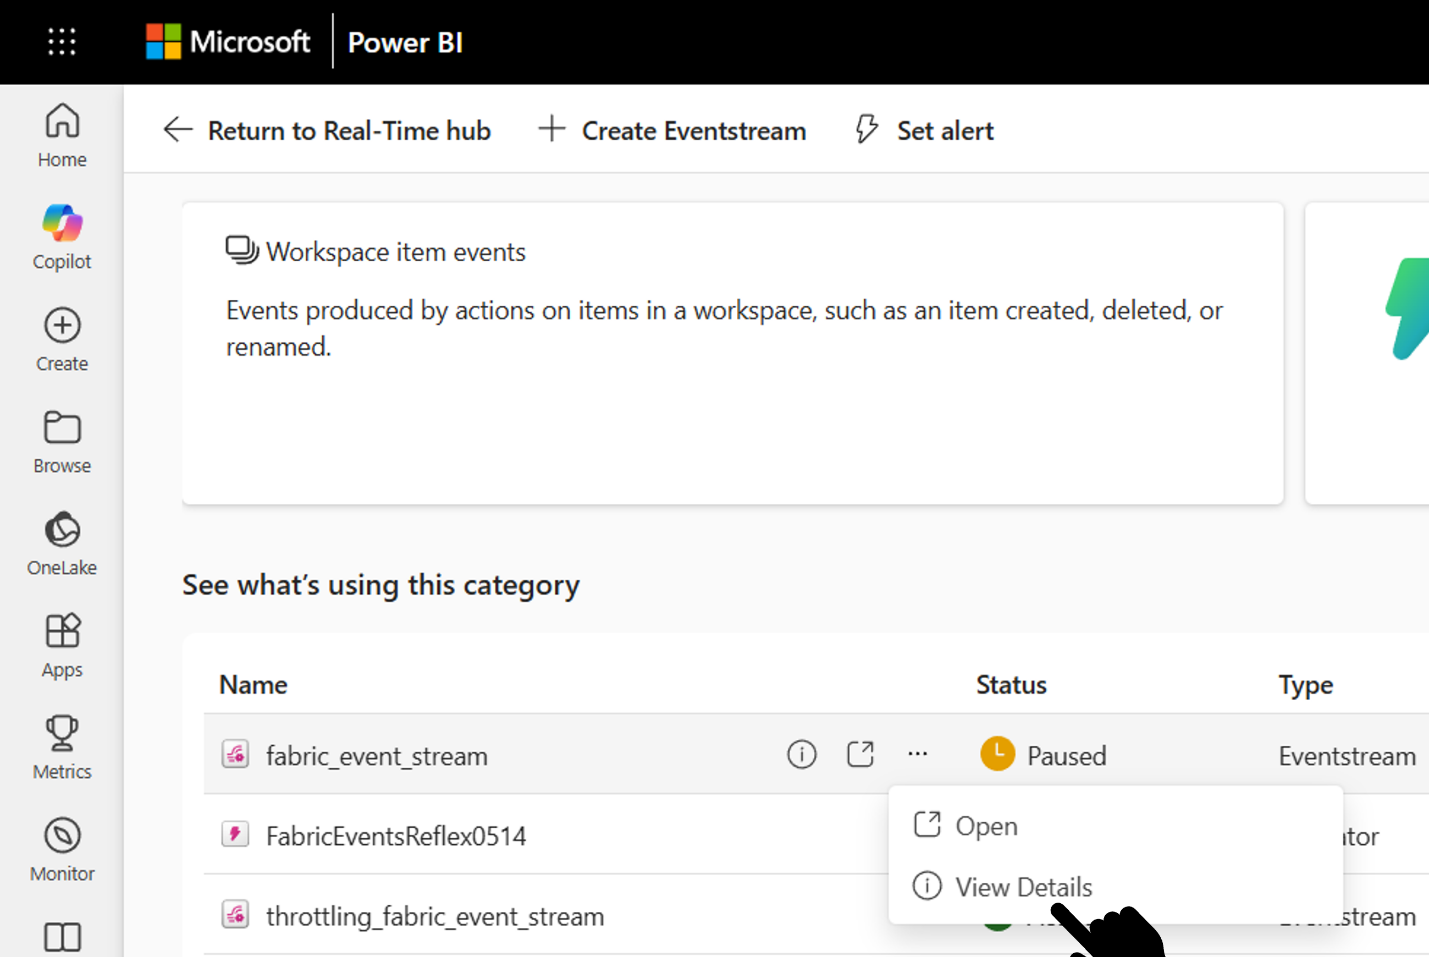Viewport: 1429px width, 957px height.
Task: Select the throttling_fabric_event_stream row
Action: [434, 916]
